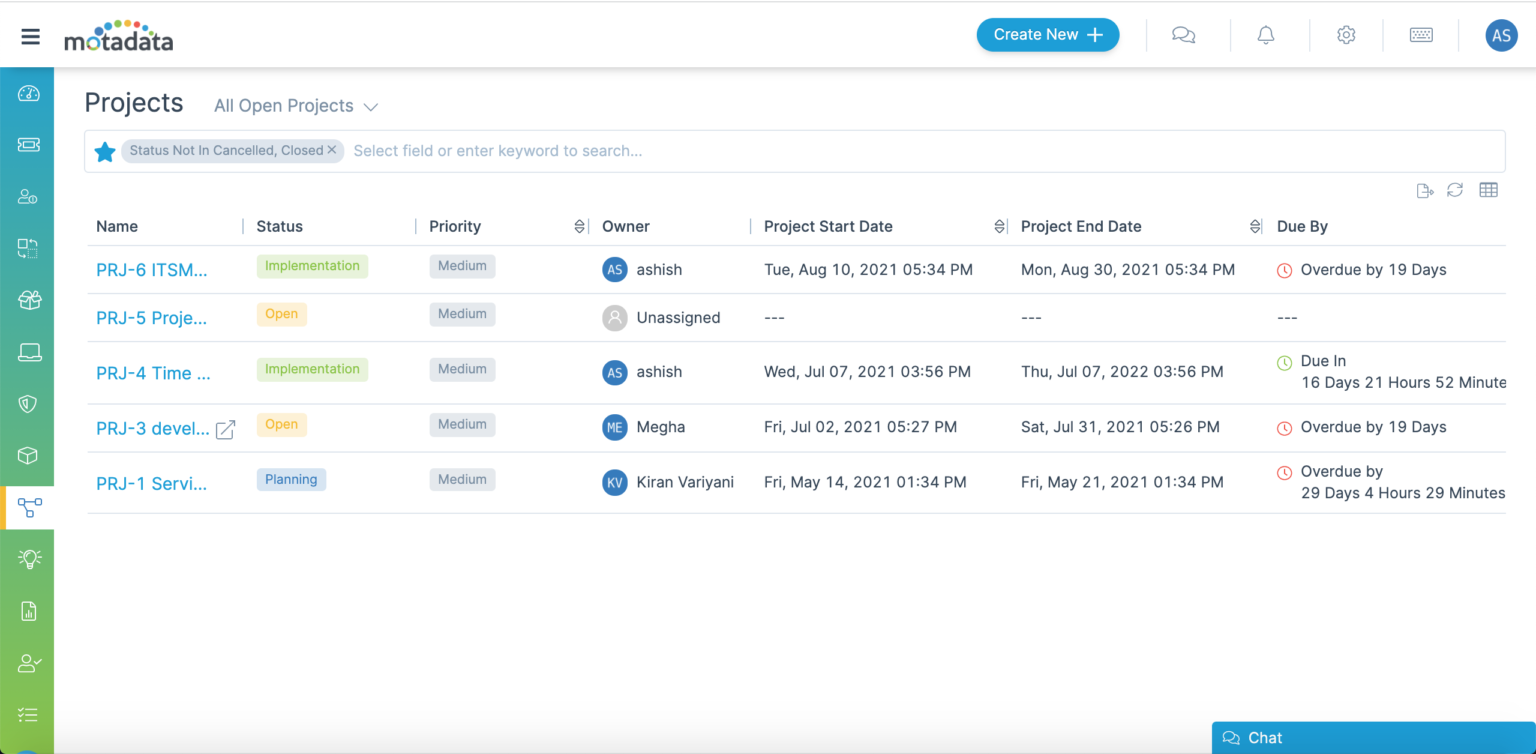Remove the Status Not In filter tag
This screenshot has width=1536, height=754.
click(x=332, y=150)
